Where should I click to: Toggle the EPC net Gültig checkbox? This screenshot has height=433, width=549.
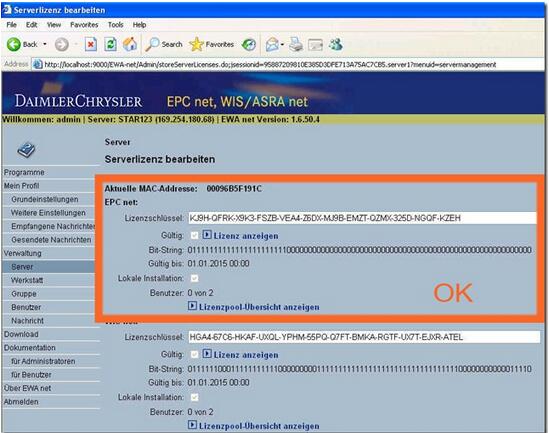point(194,235)
